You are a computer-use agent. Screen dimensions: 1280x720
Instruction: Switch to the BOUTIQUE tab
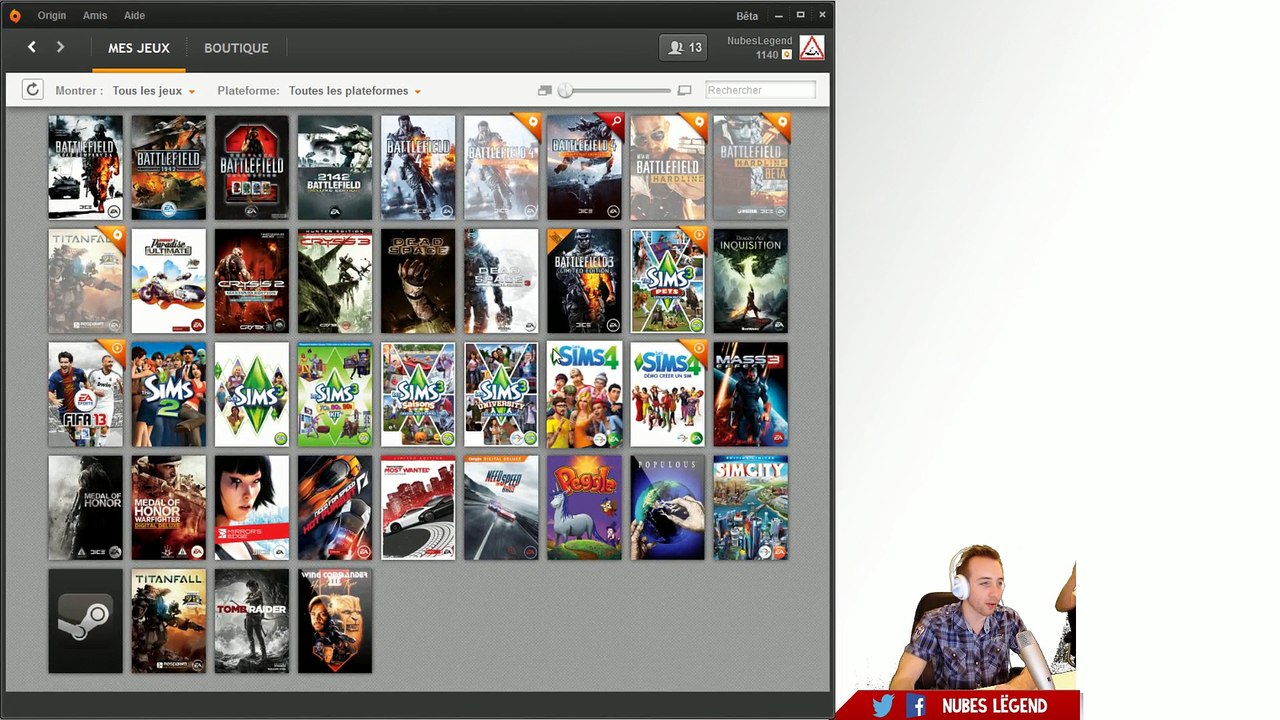(x=236, y=48)
